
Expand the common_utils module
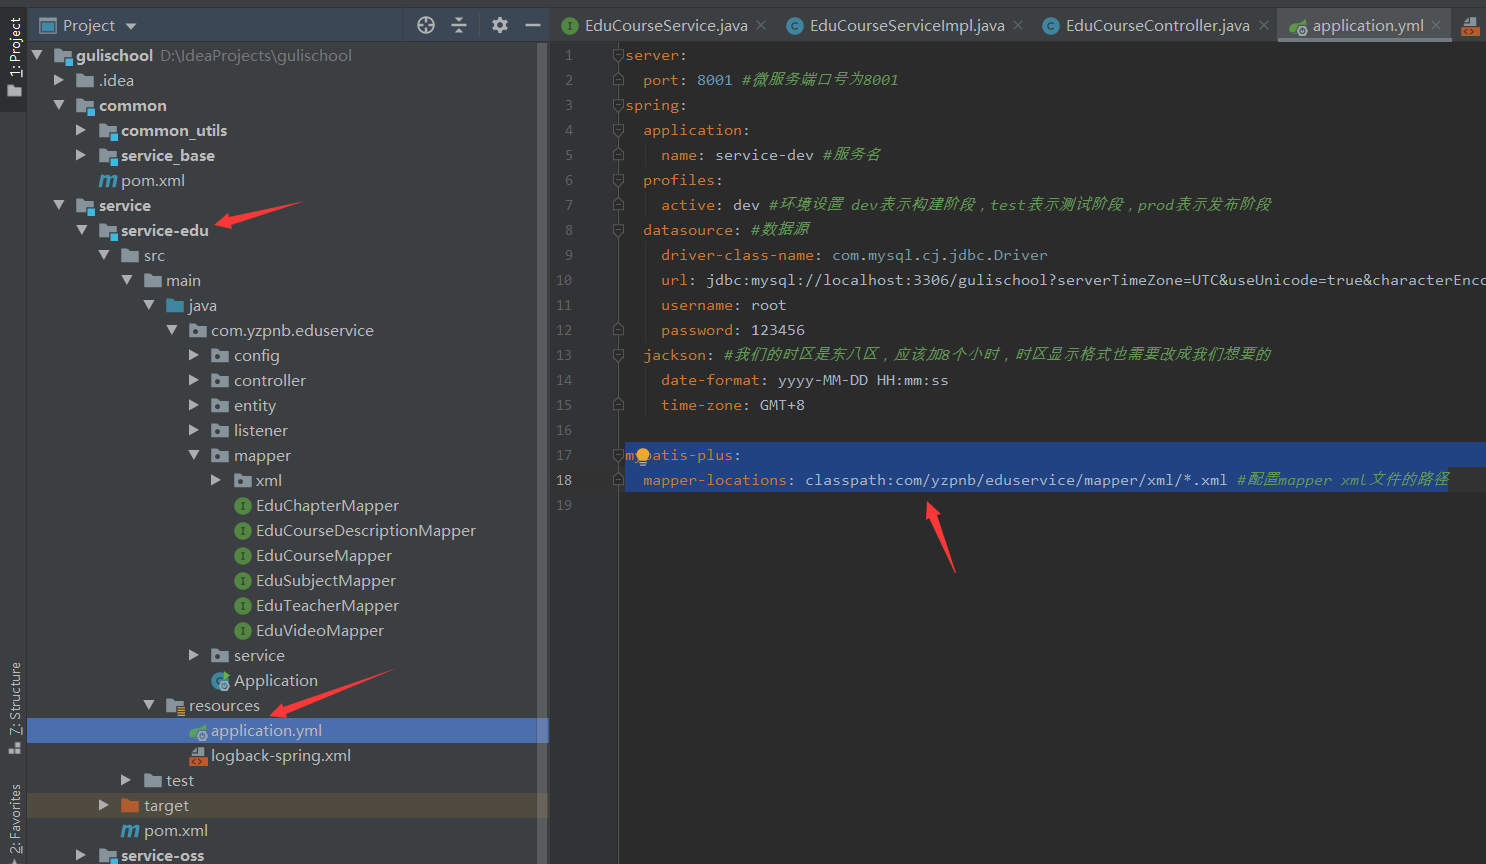coord(81,130)
